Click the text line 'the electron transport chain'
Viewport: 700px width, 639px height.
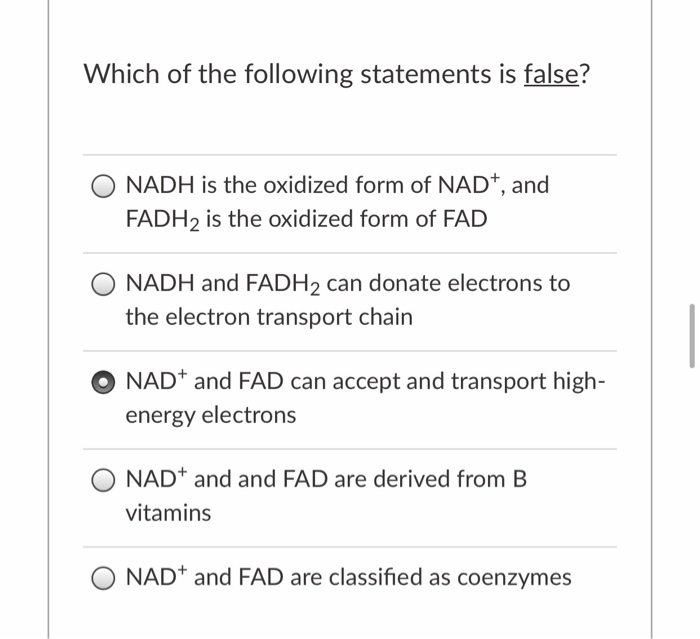pos(269,317)
